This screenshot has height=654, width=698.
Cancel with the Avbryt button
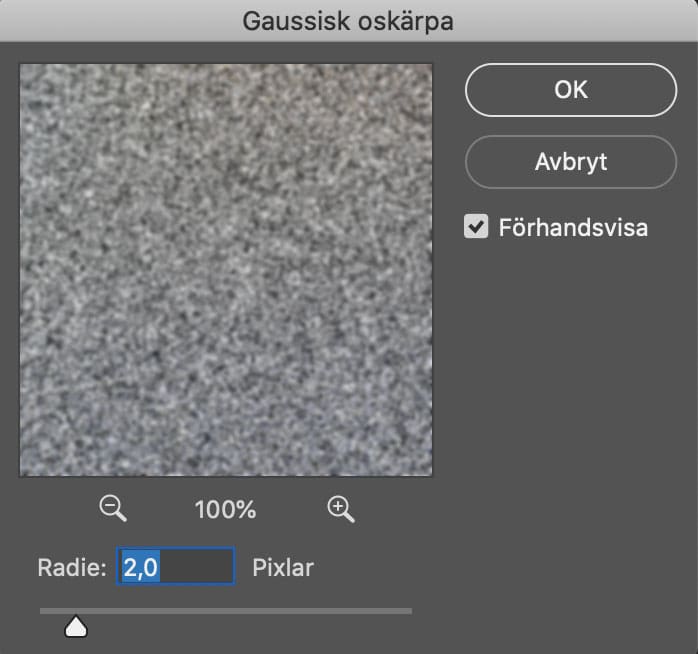click(x=571, y=162)
